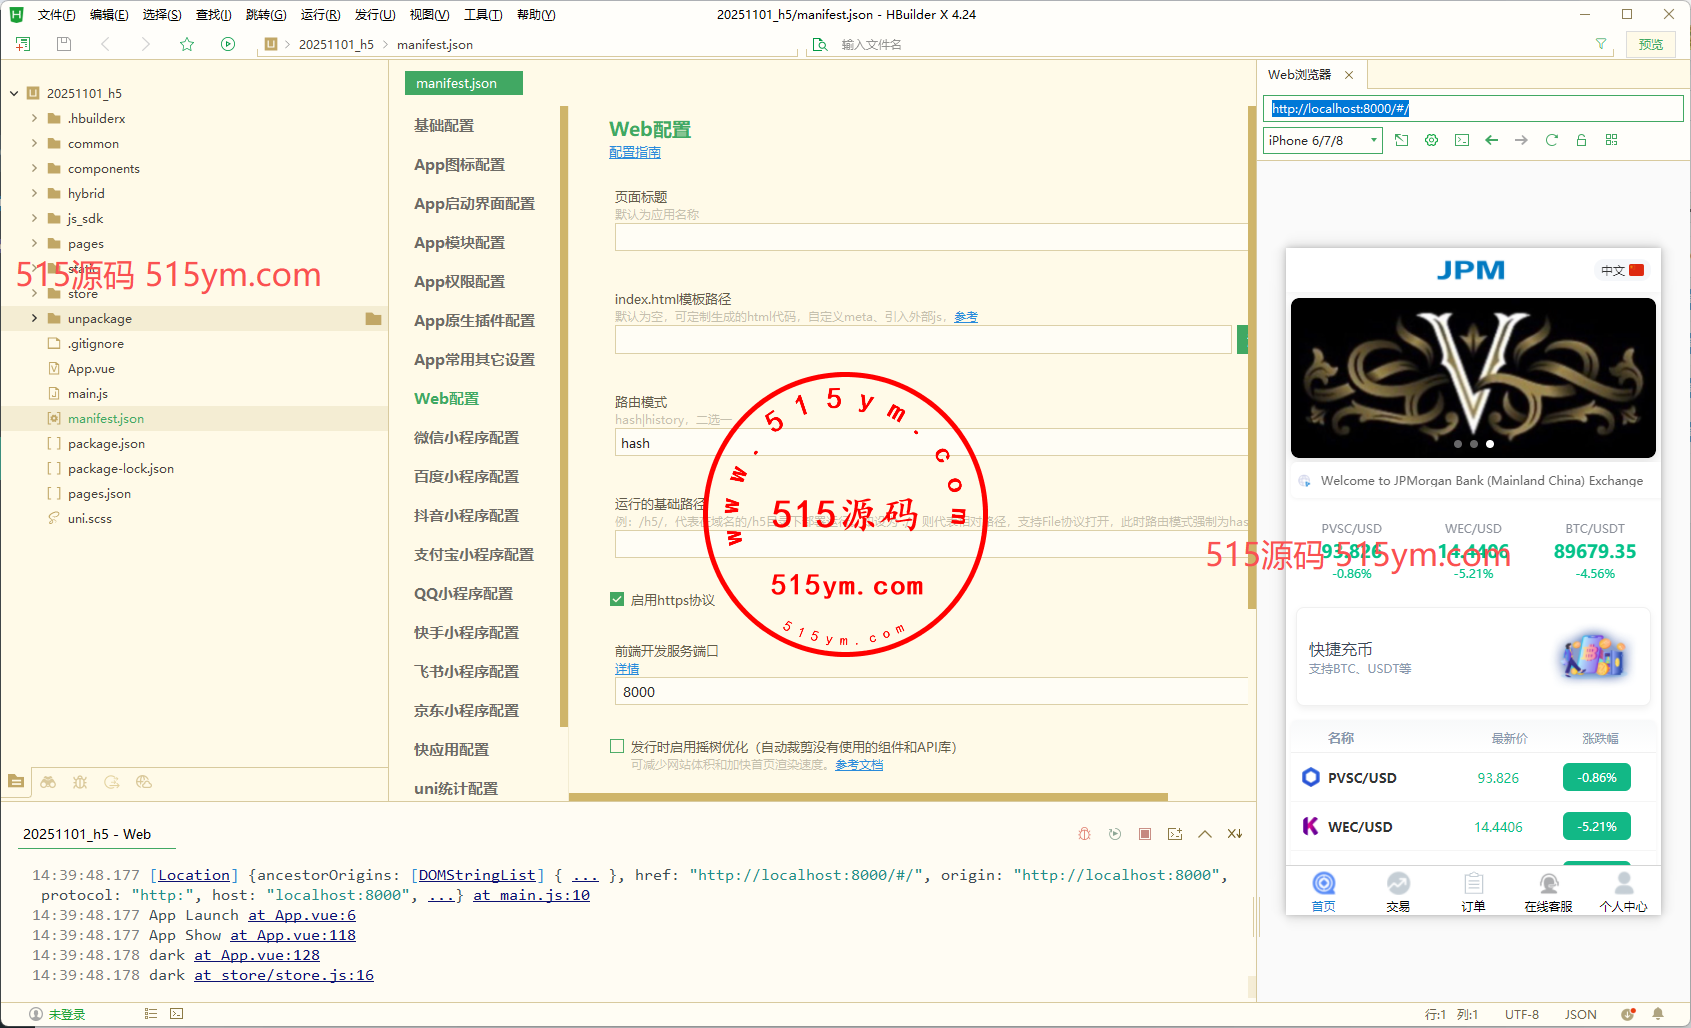Open the 运行(R) menu
Screen dimensions: 1691x1028
pos(320,15)
